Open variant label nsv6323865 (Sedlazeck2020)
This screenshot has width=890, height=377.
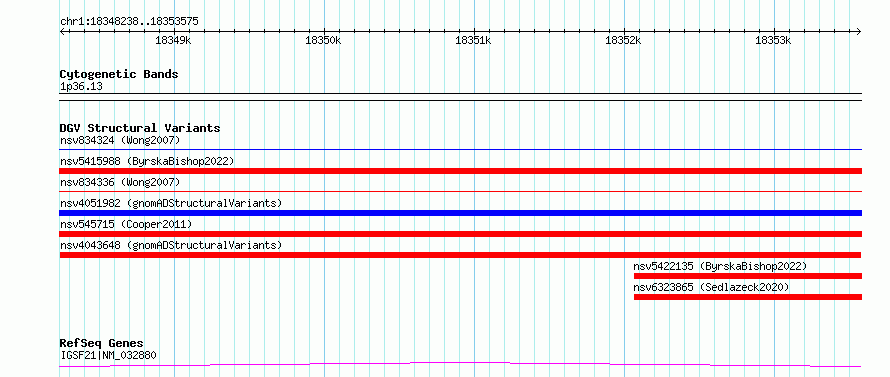pyautogui.click(x=712, y=287)
